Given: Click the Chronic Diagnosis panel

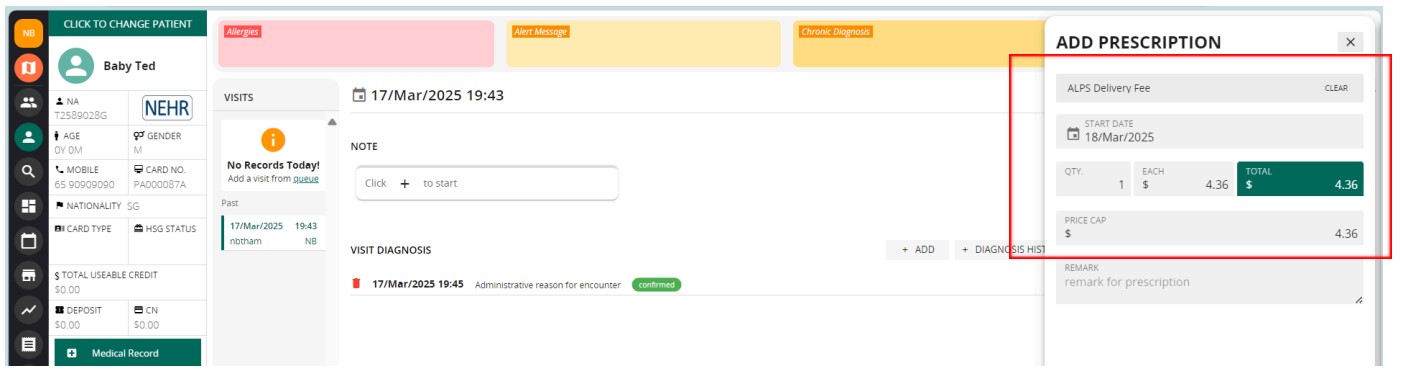Looking at the screenshot, I should pyautogui.click(x=918, y=44).
